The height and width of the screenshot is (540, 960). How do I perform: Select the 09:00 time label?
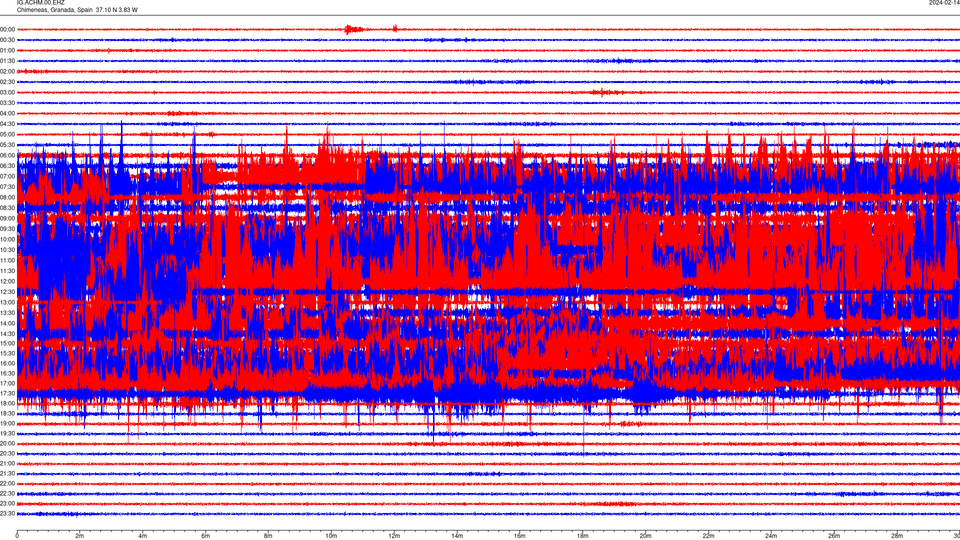pyautogui.click(x=7, y=219)
